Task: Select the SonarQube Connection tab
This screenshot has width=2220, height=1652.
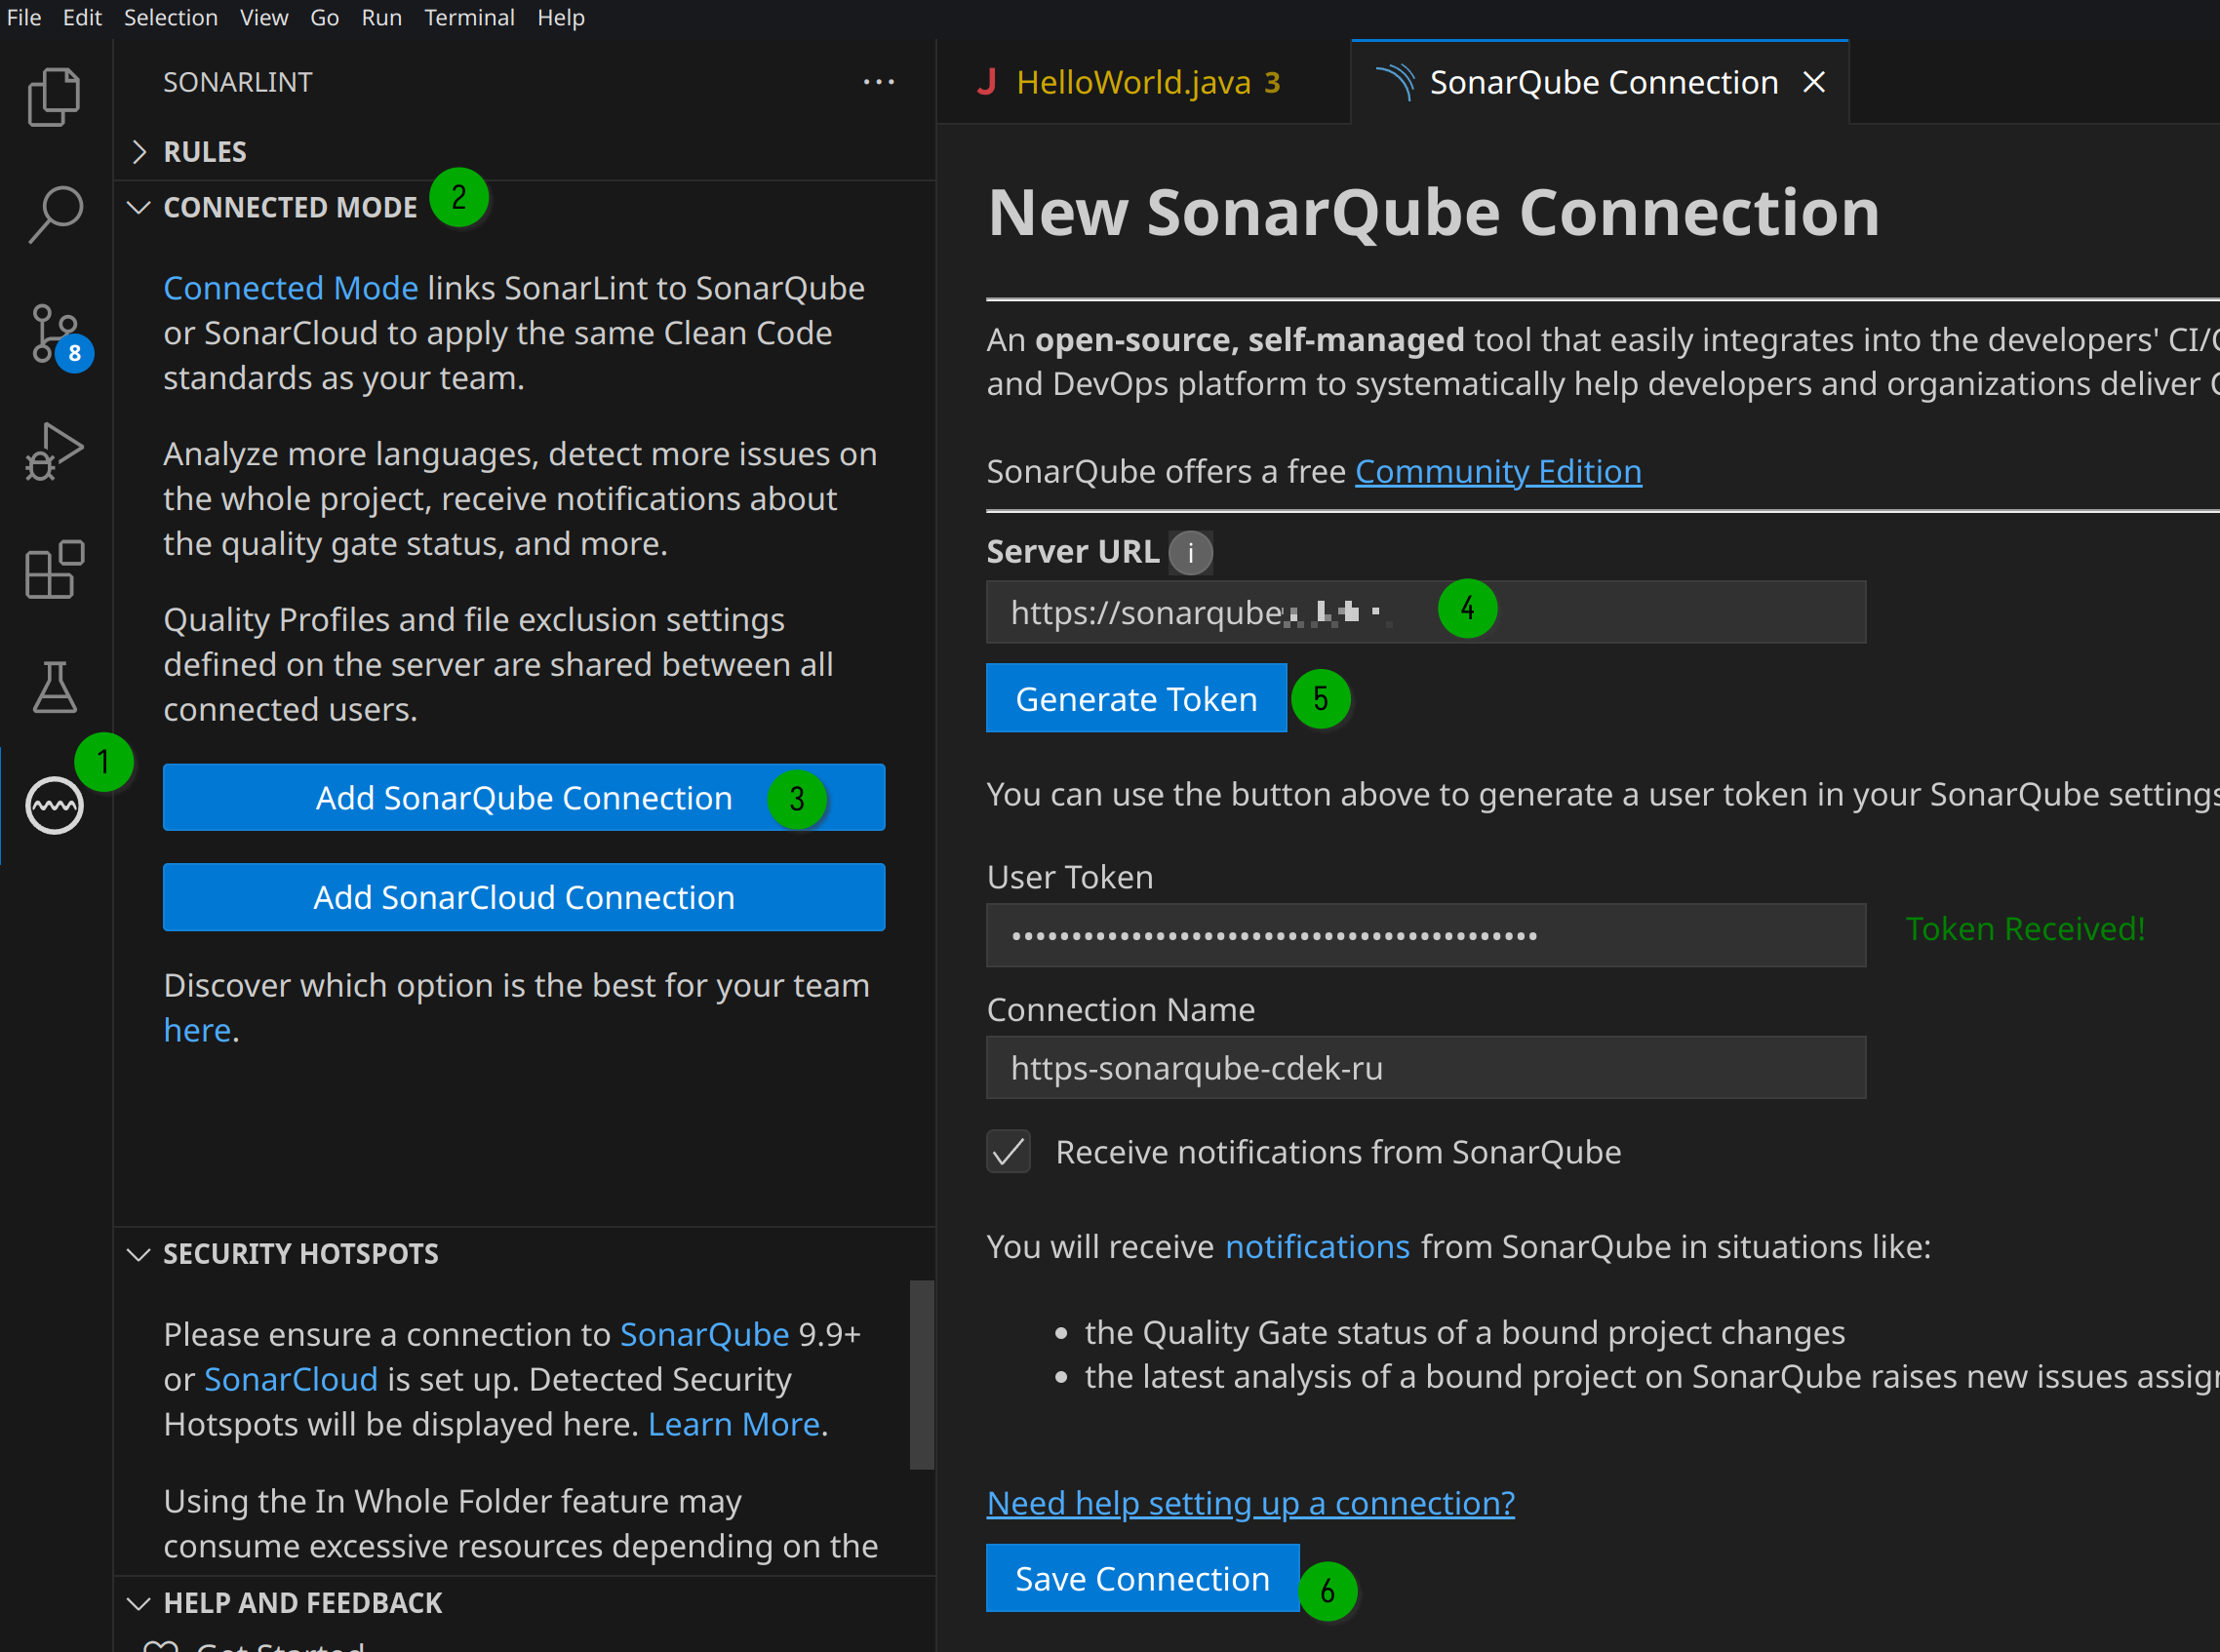Action: [1600, 82]
